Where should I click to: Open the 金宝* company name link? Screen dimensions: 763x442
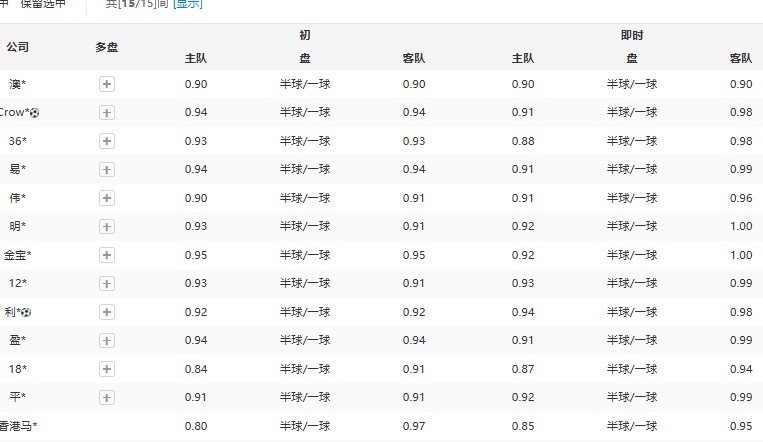click(x=18, y=256)
